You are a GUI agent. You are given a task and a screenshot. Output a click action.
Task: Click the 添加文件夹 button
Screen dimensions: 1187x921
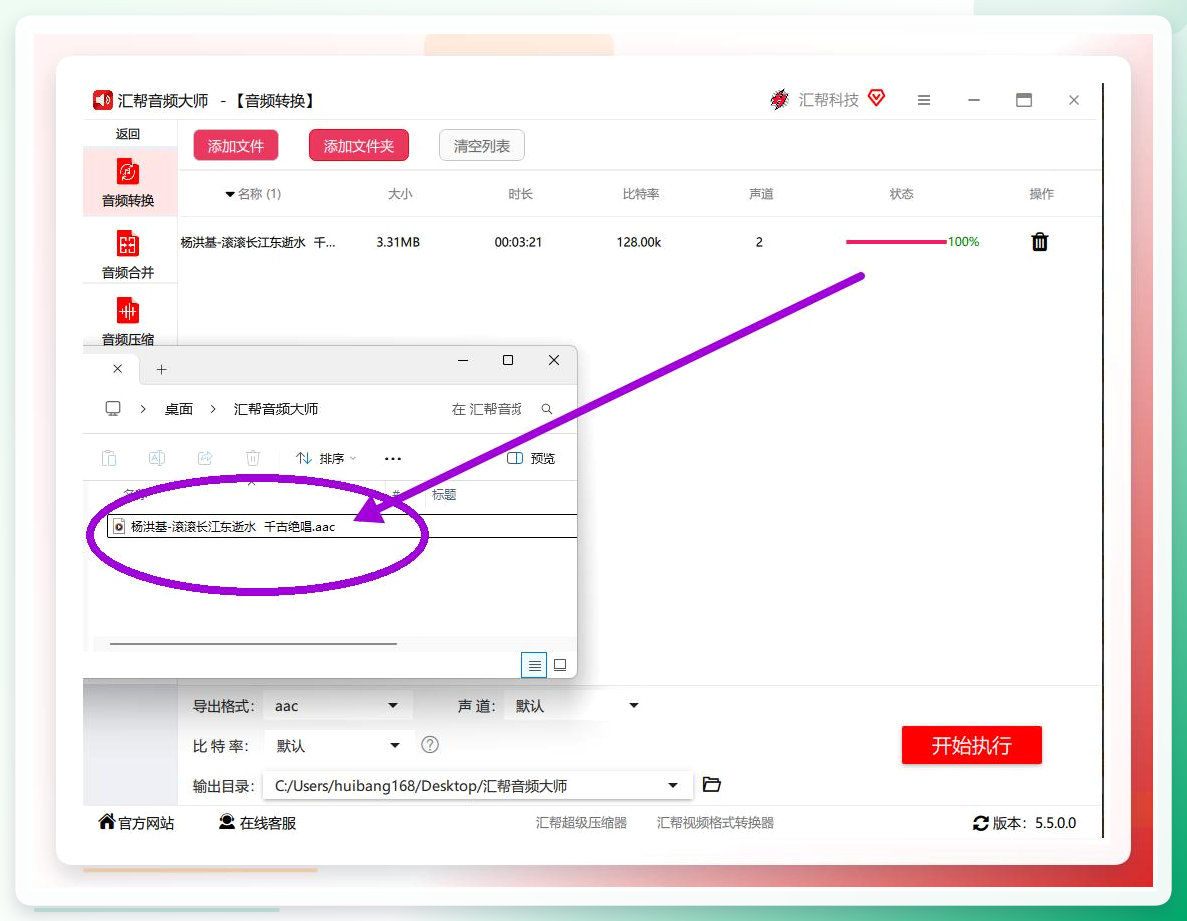(x=359, y=145)
